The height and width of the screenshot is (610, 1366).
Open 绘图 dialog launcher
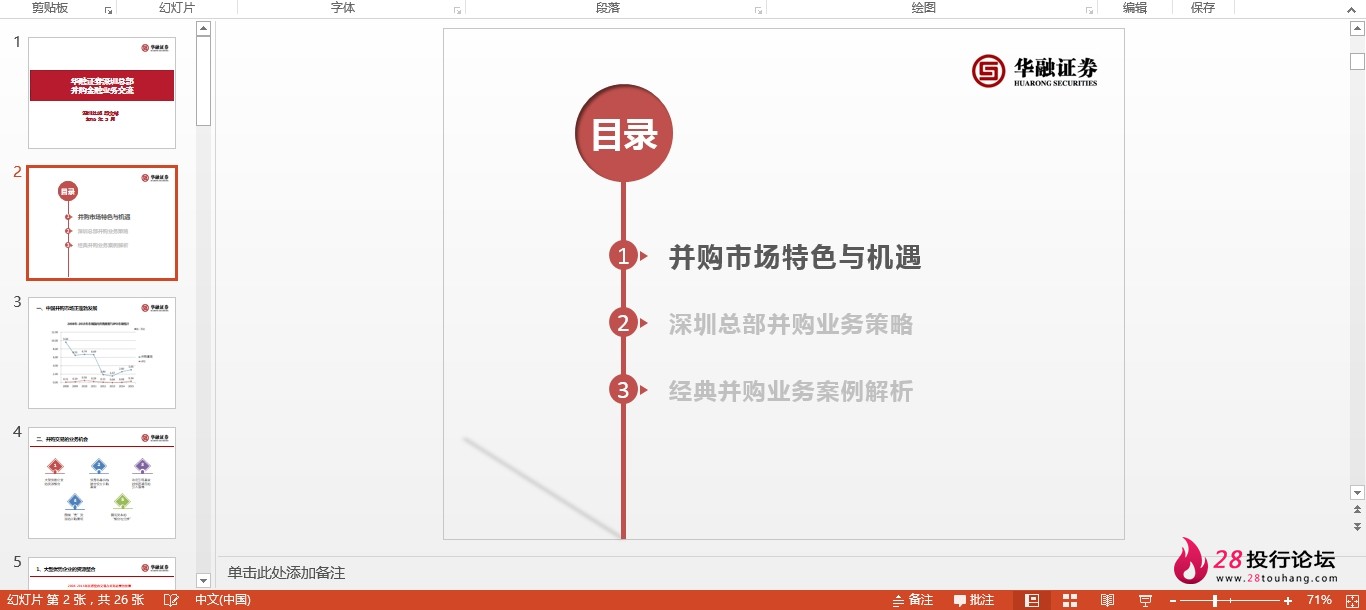tap(1089, 10)
